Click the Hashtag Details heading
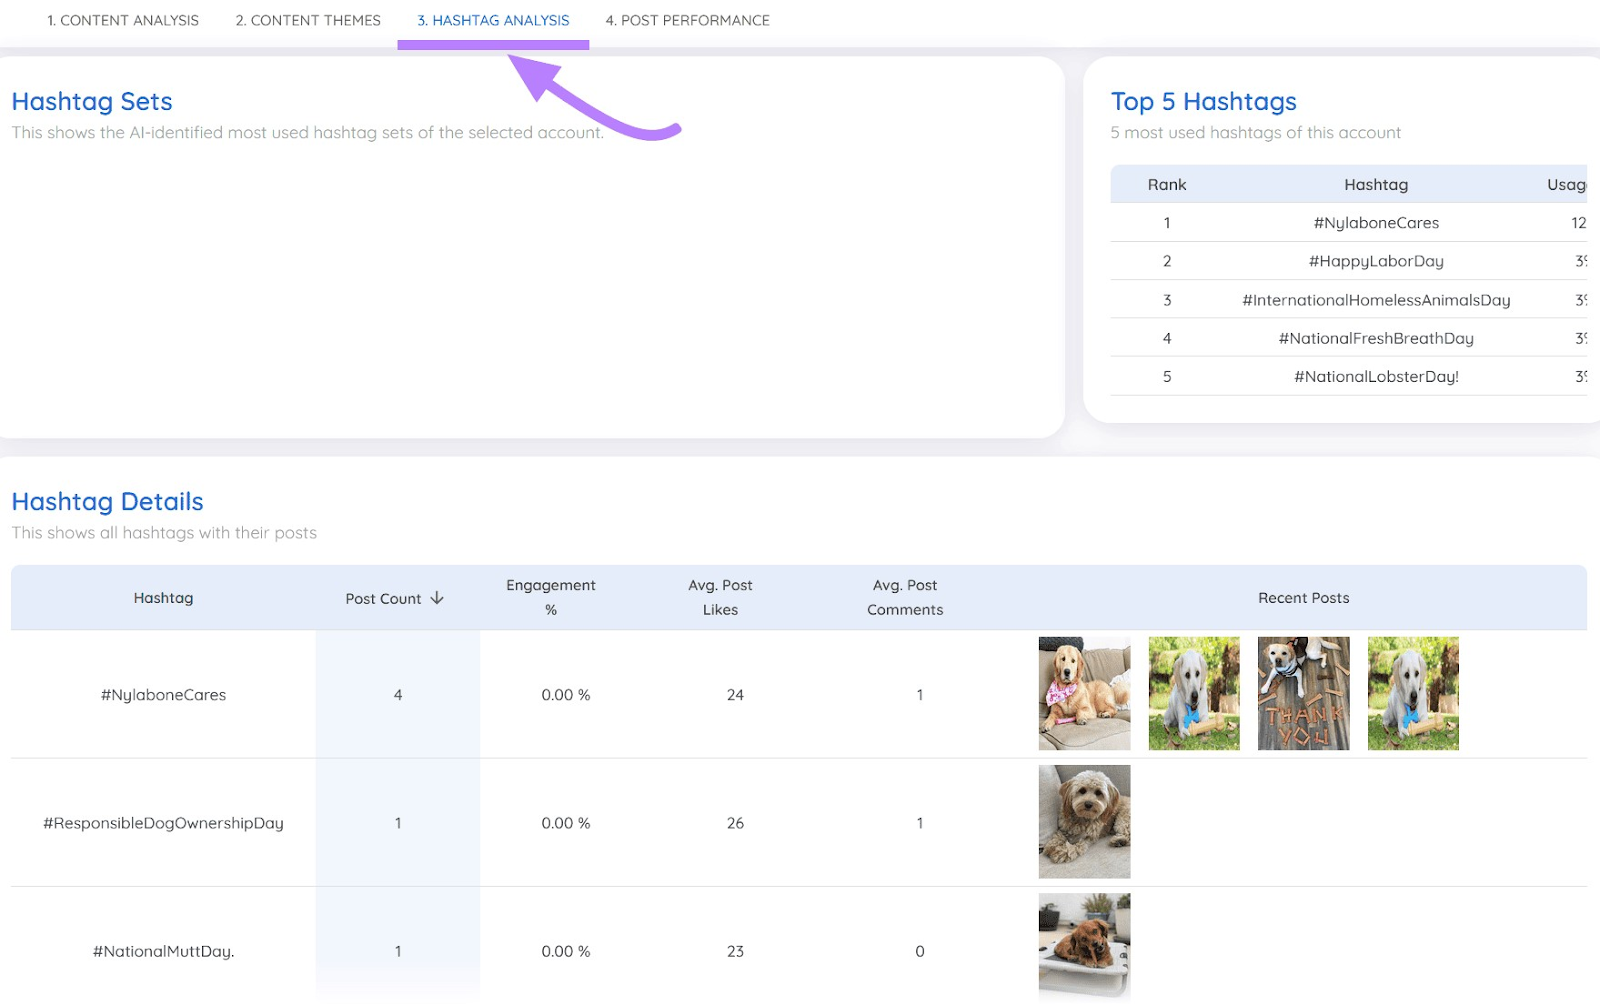Image resolution: width=1600 pixels, height=1005 pixels. (x=107, y=502)
